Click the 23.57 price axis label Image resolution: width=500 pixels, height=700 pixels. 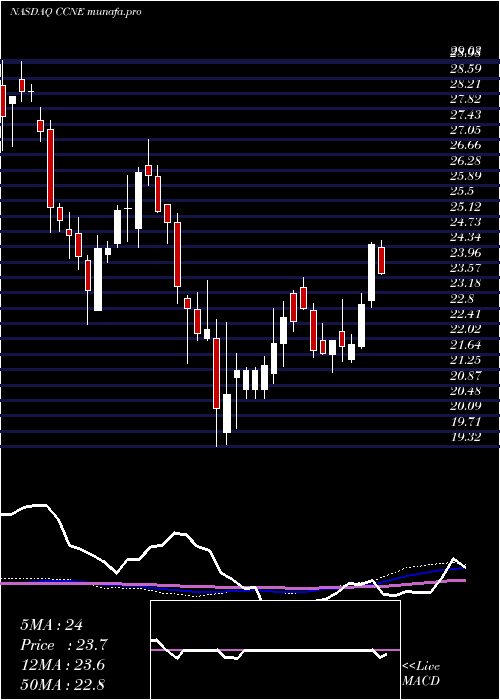pos(466,268)
